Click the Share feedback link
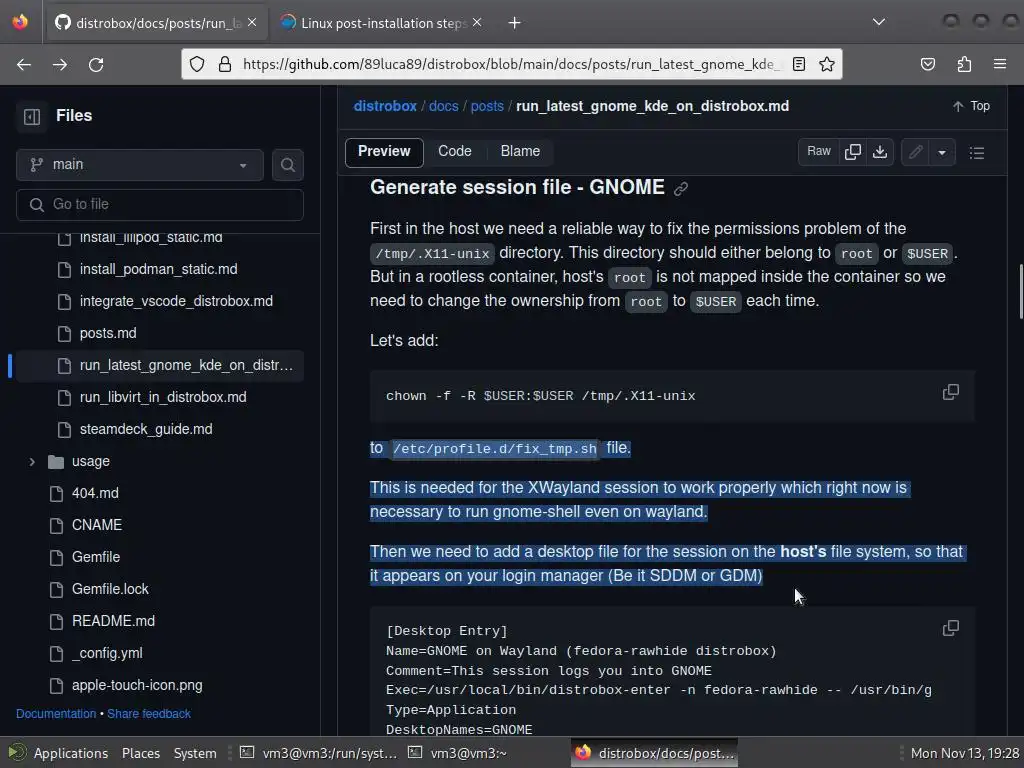 click(x=149, y=714)
